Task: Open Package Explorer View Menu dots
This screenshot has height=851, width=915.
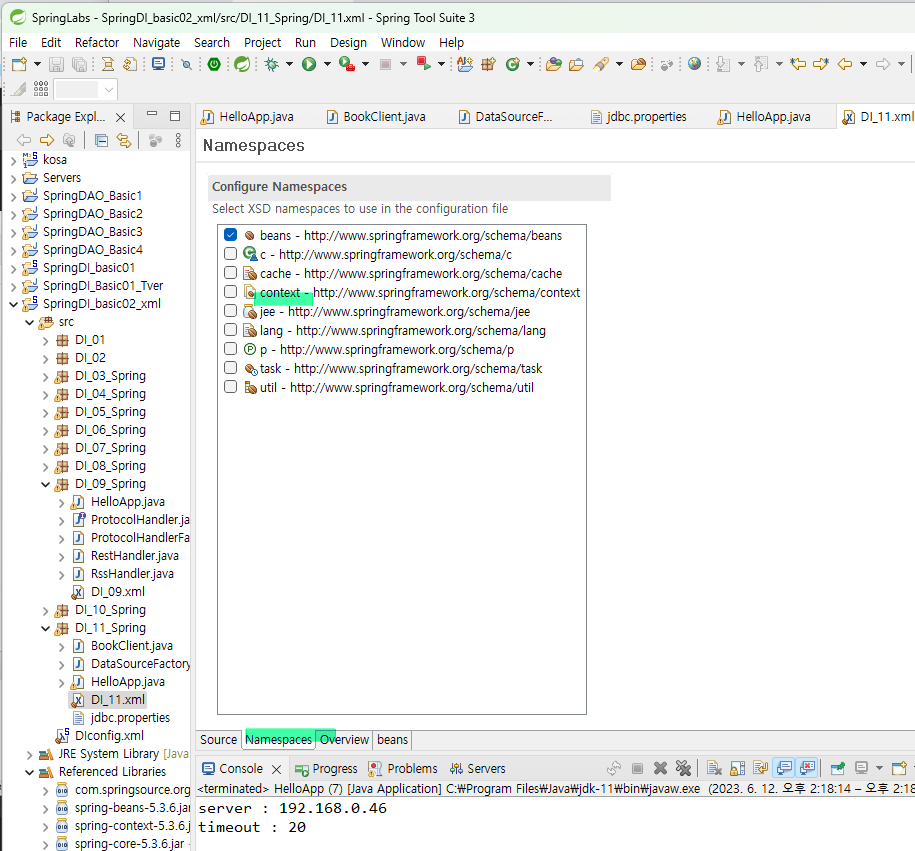Action: click(x=178, y=140)
